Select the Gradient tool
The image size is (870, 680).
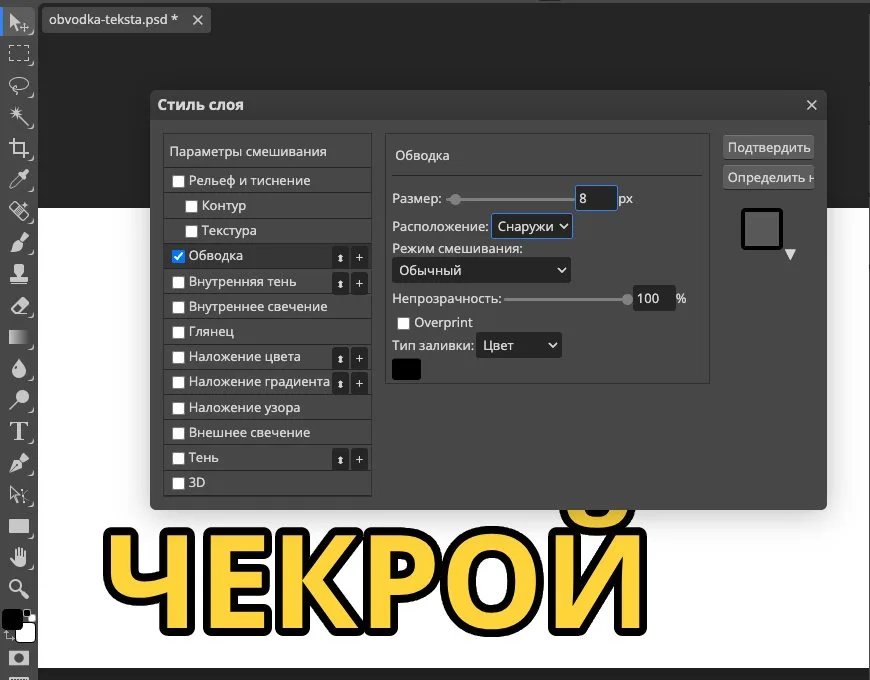coord(18,337)
